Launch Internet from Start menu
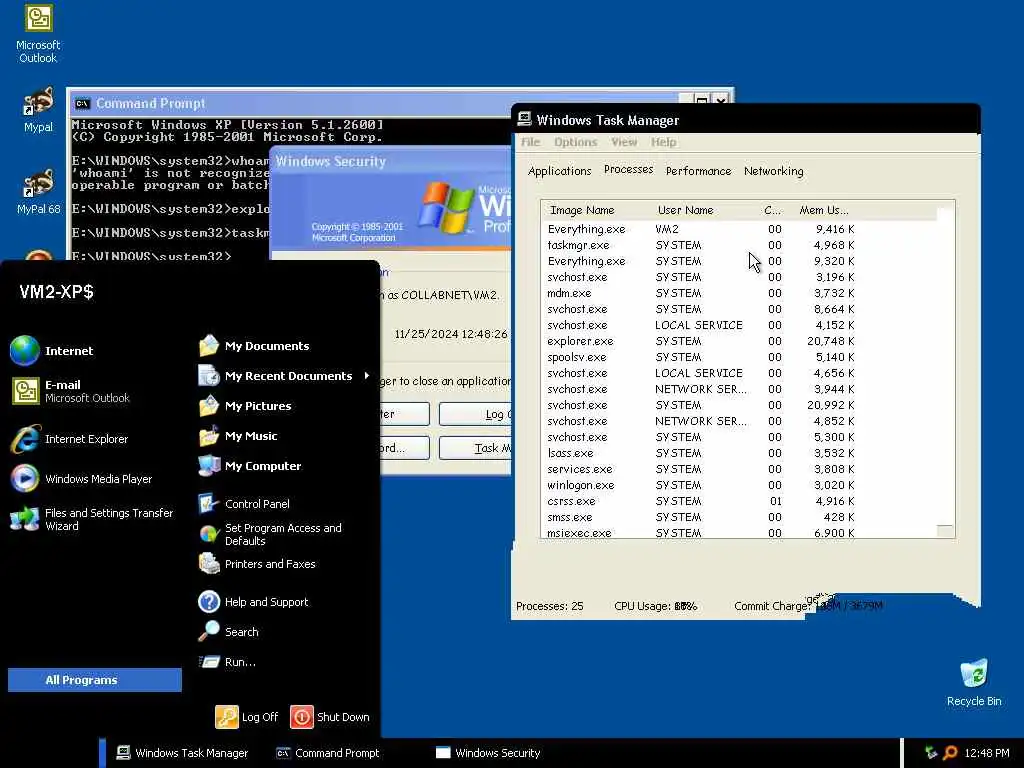 [x=52, y=351]
